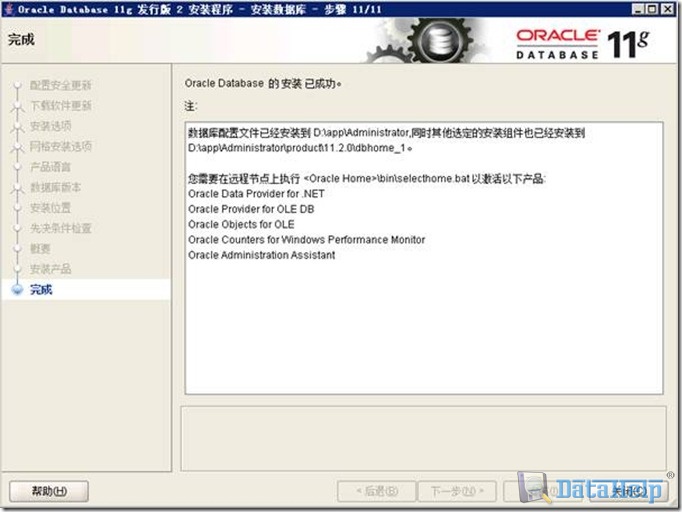Click the Close (关闭) button at bottom right

click(x=629, y=491)
